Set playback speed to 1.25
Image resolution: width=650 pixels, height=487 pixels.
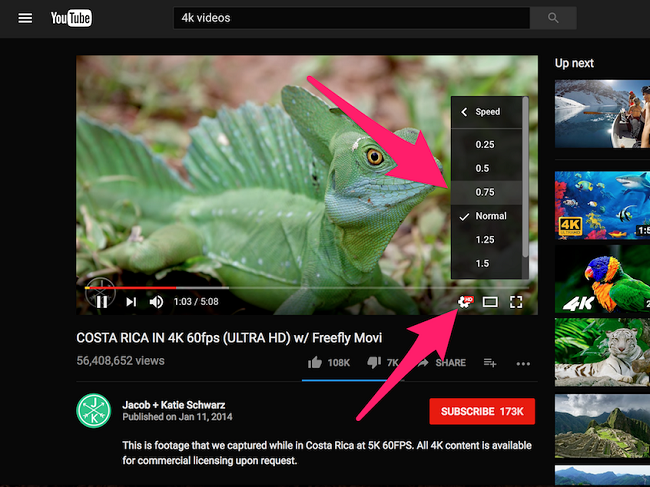[487, 240]
